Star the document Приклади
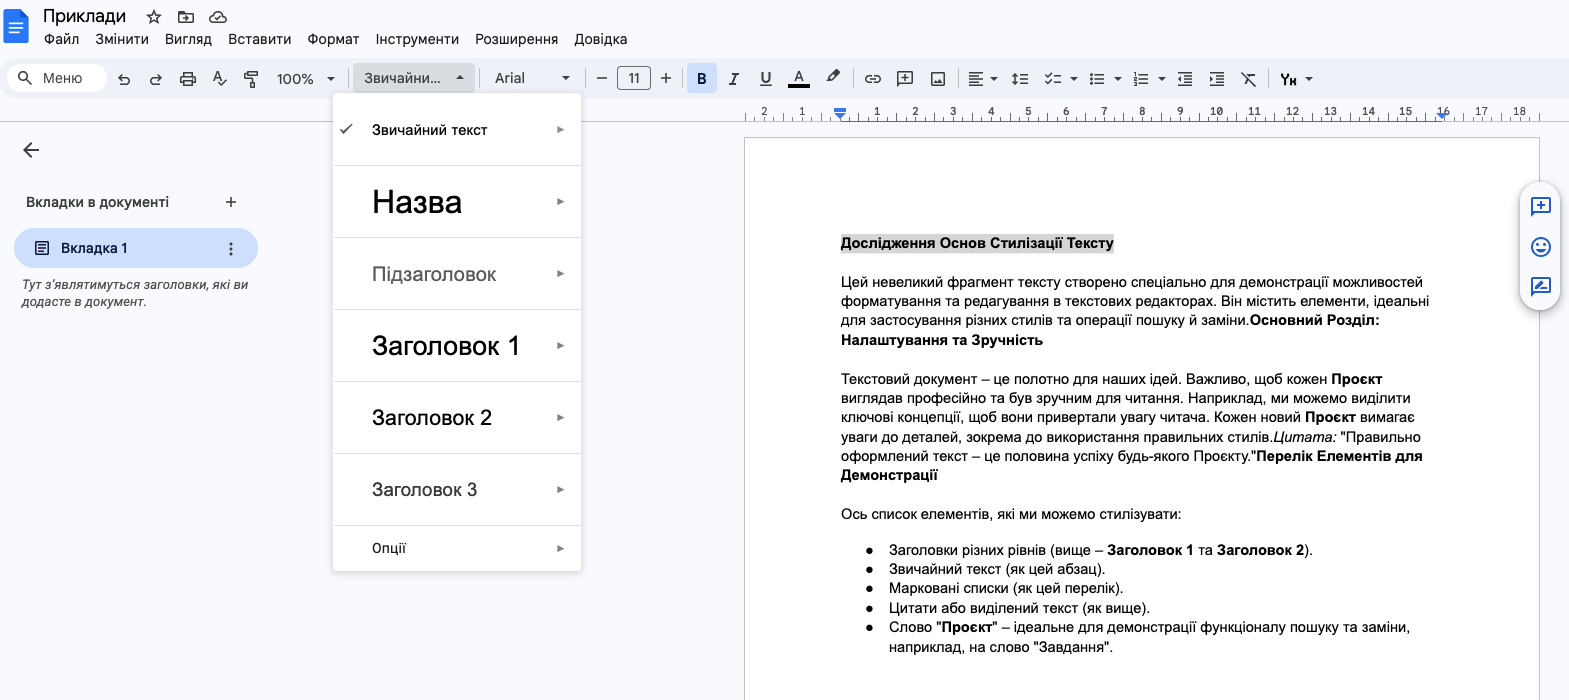1569x700 pixels. [154, 17]
